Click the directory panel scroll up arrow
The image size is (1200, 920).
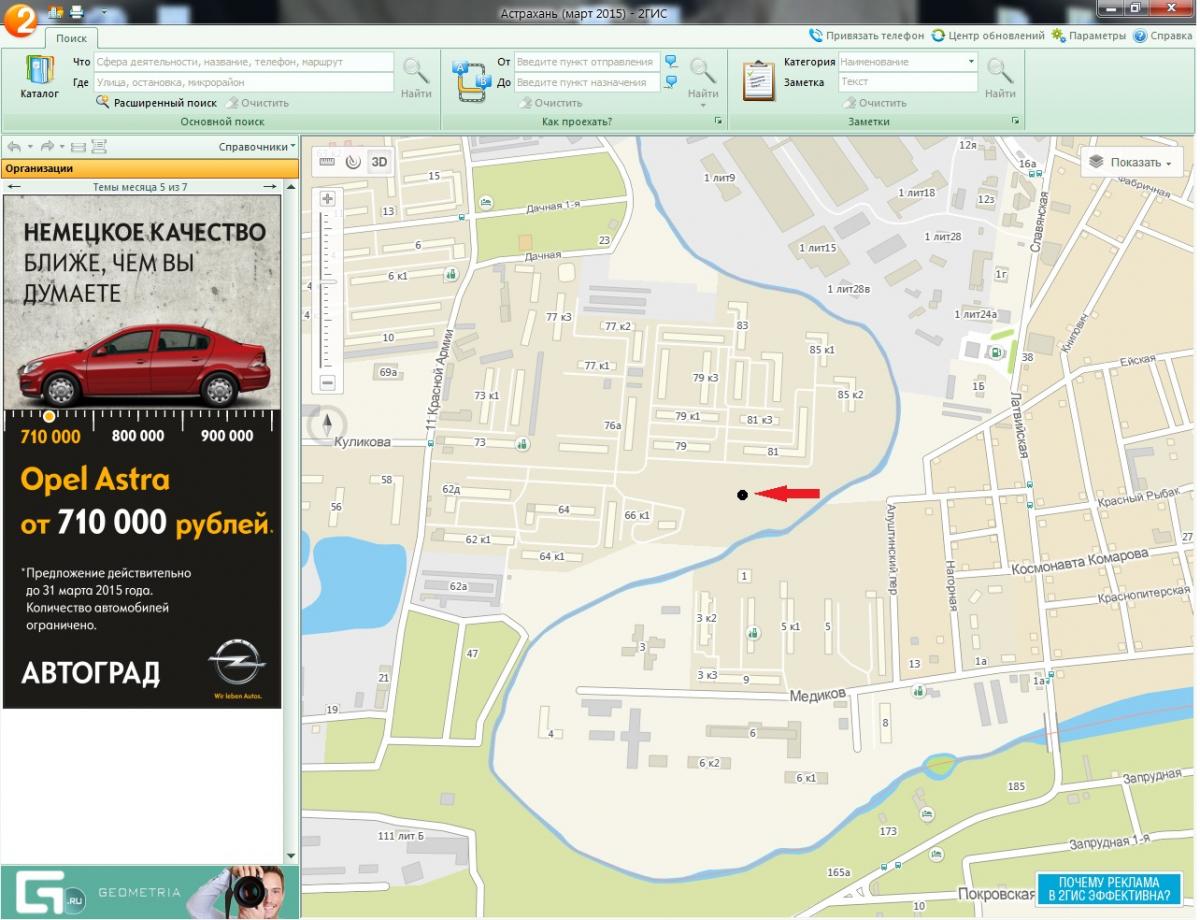[292, 187]
